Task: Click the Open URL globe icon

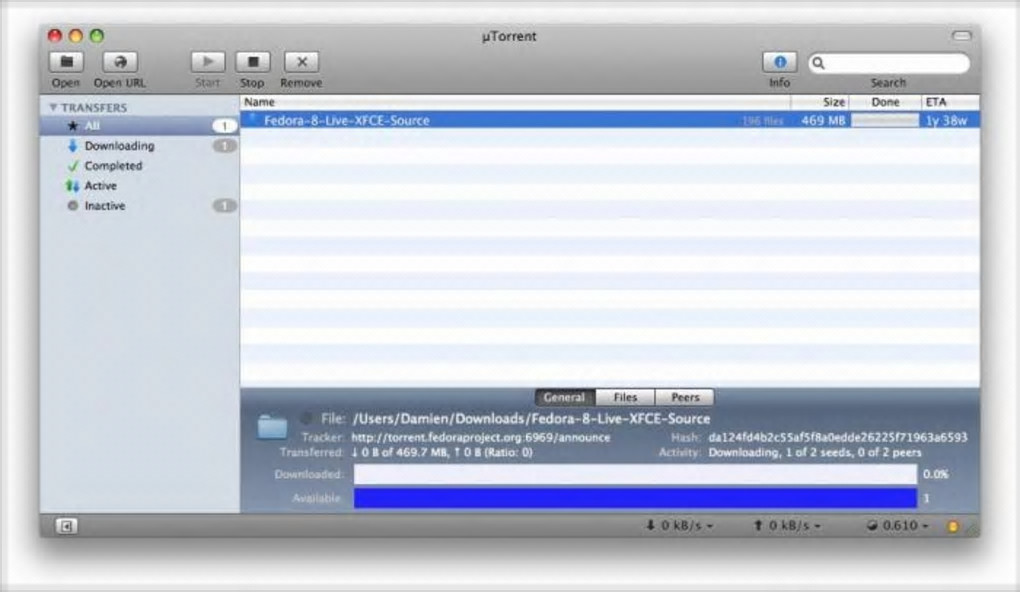Action: click(120, 62)
